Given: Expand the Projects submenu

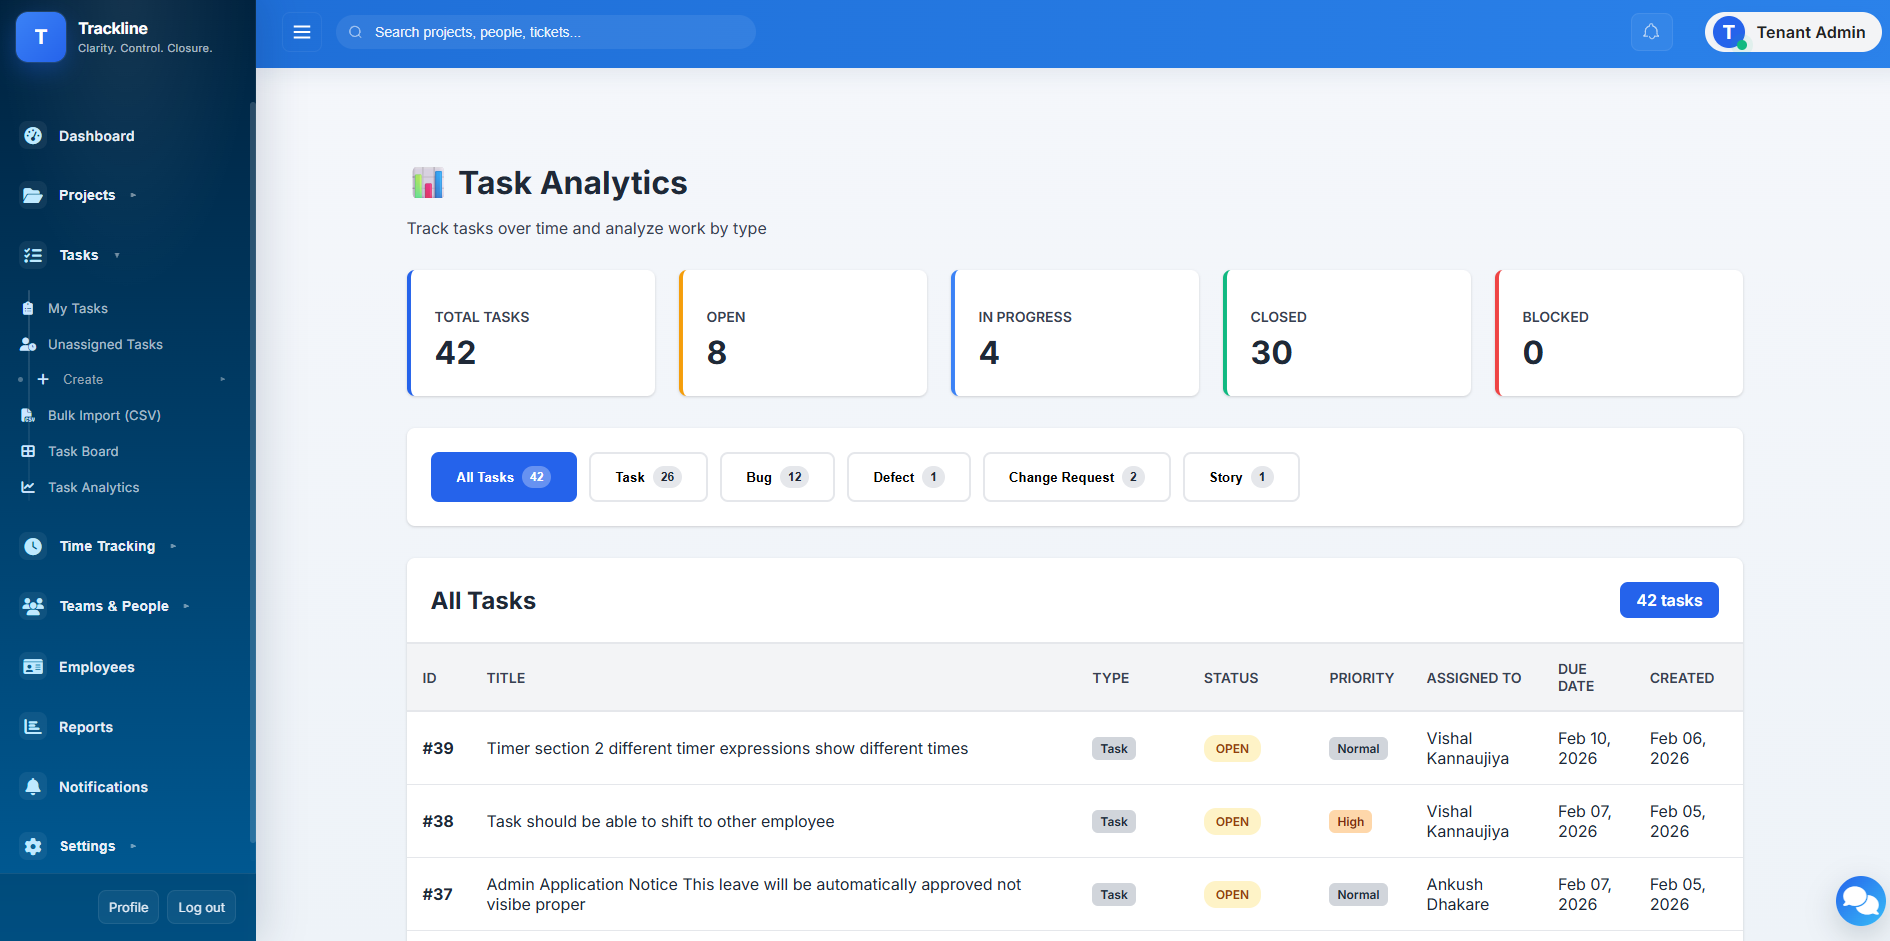Looking at the screenshot, I should (x=133, y=195).
